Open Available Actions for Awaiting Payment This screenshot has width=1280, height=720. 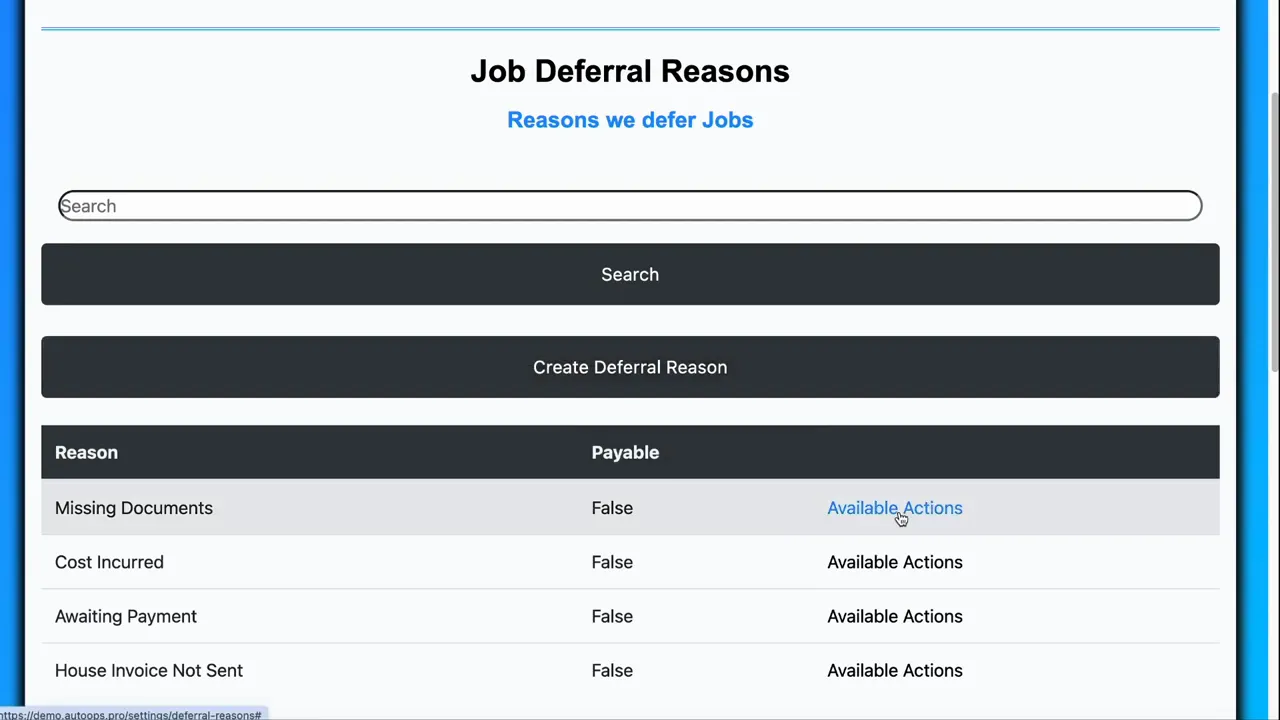coord(894,616)
